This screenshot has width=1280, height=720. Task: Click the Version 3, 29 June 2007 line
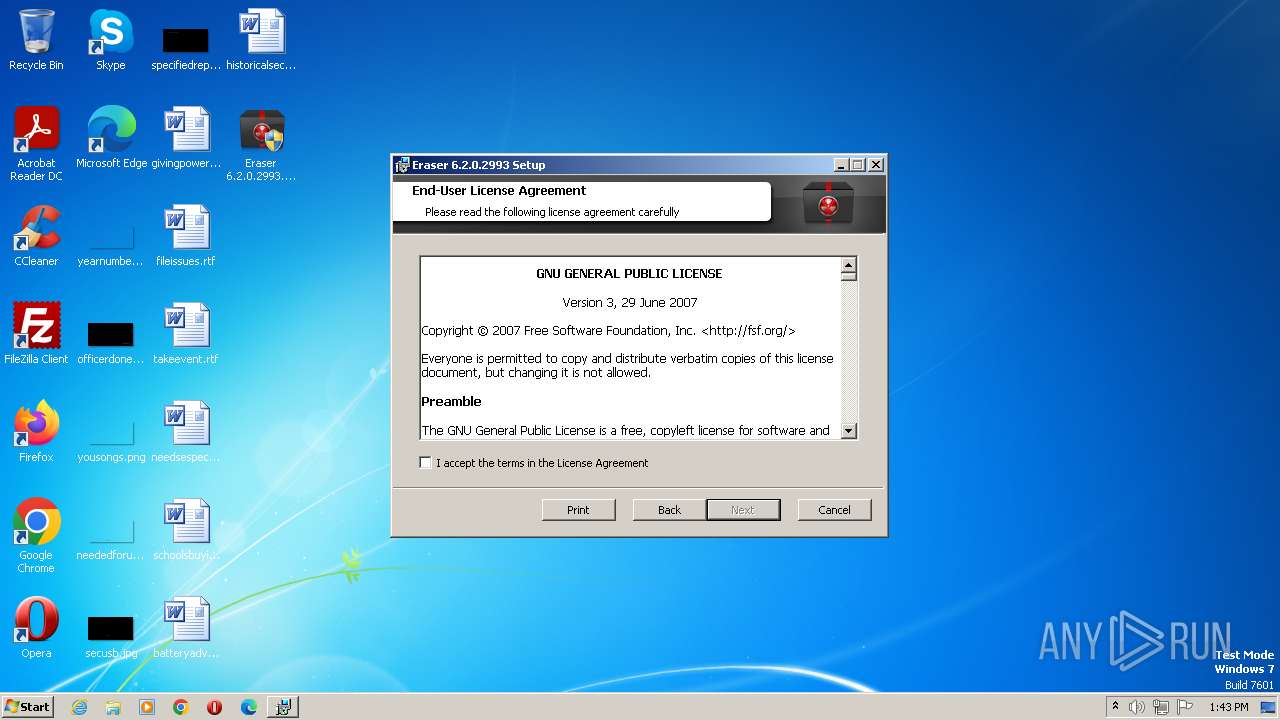[630, 302]
